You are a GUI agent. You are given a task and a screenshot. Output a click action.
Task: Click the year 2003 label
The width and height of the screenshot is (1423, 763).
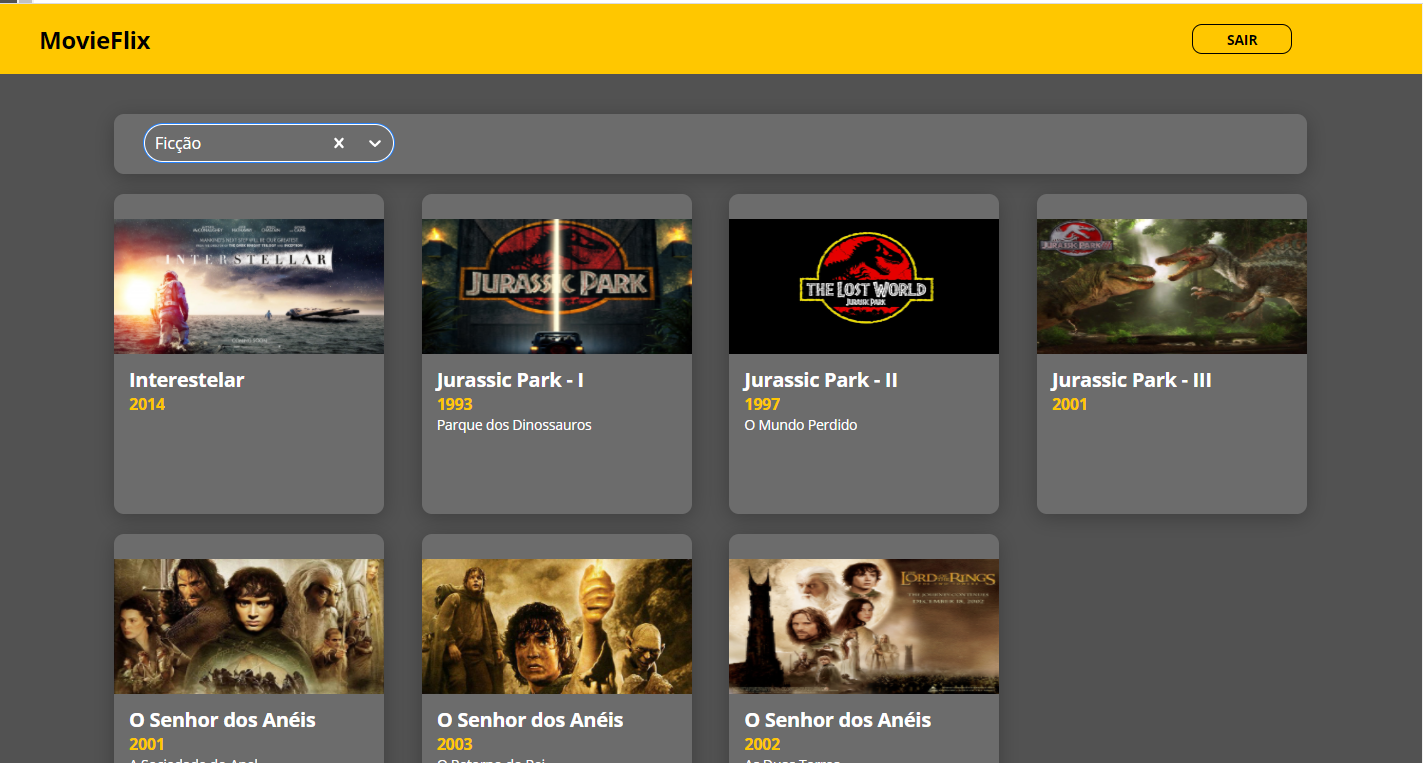point(455,744)
